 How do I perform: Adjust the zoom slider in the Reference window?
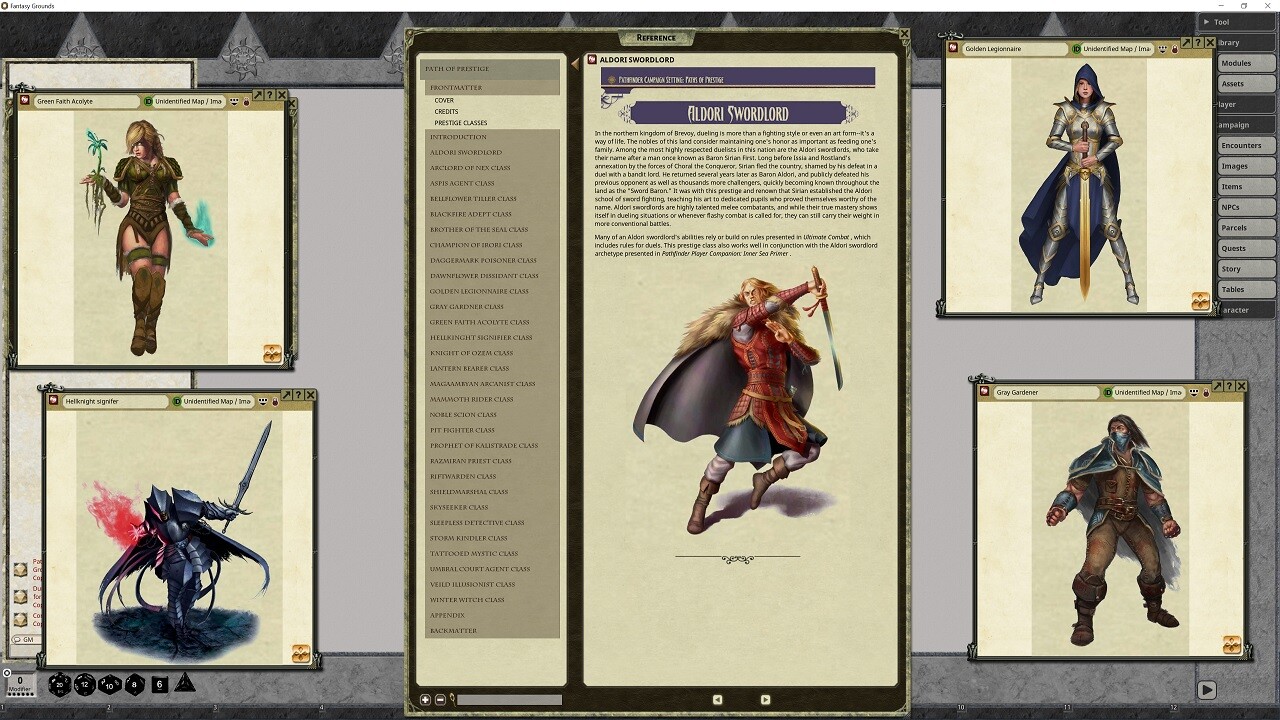[x=508, y=699]
